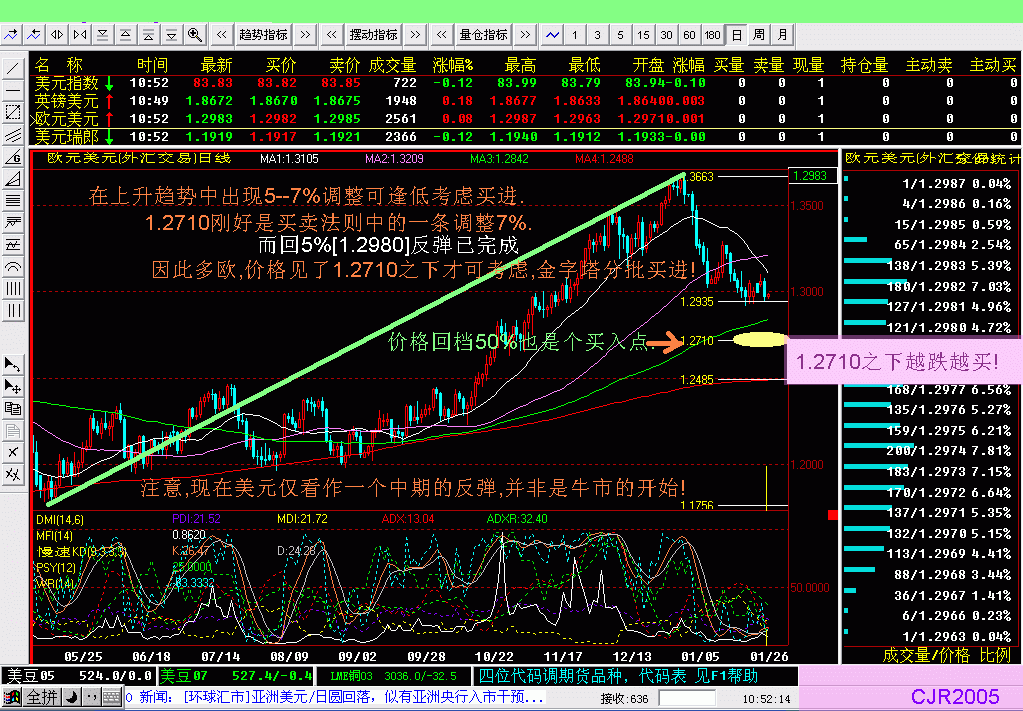Viewport: 1023px width, 711px height.
Task: Switch to 15-minute period
Action: point(643,35)
